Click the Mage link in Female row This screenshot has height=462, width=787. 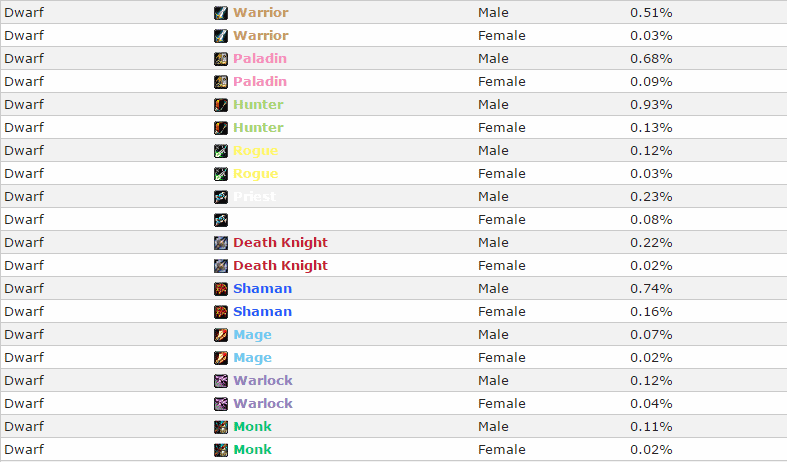tap(252, 358)
